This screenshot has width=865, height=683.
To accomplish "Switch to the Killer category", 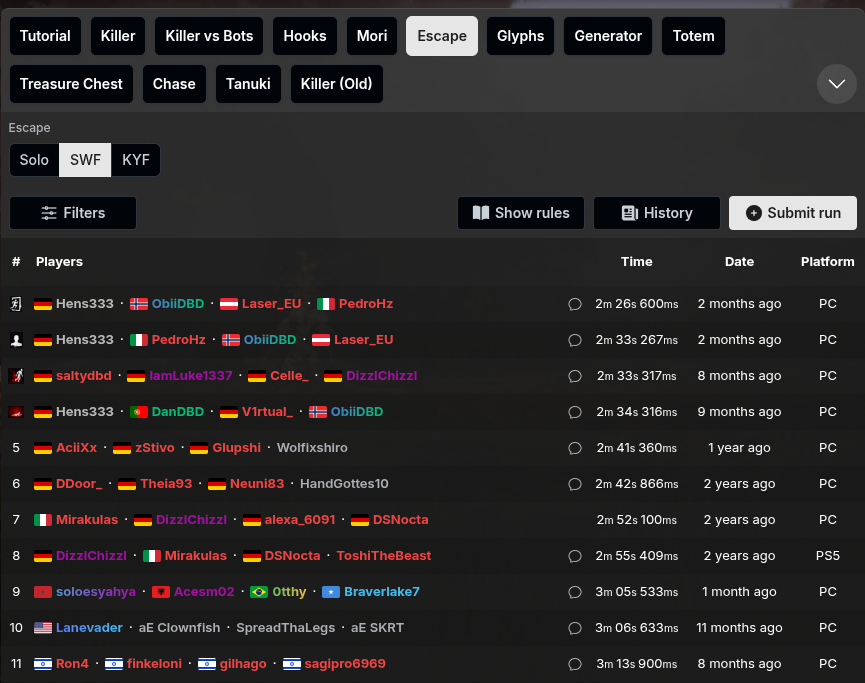I will pos(118,36).
